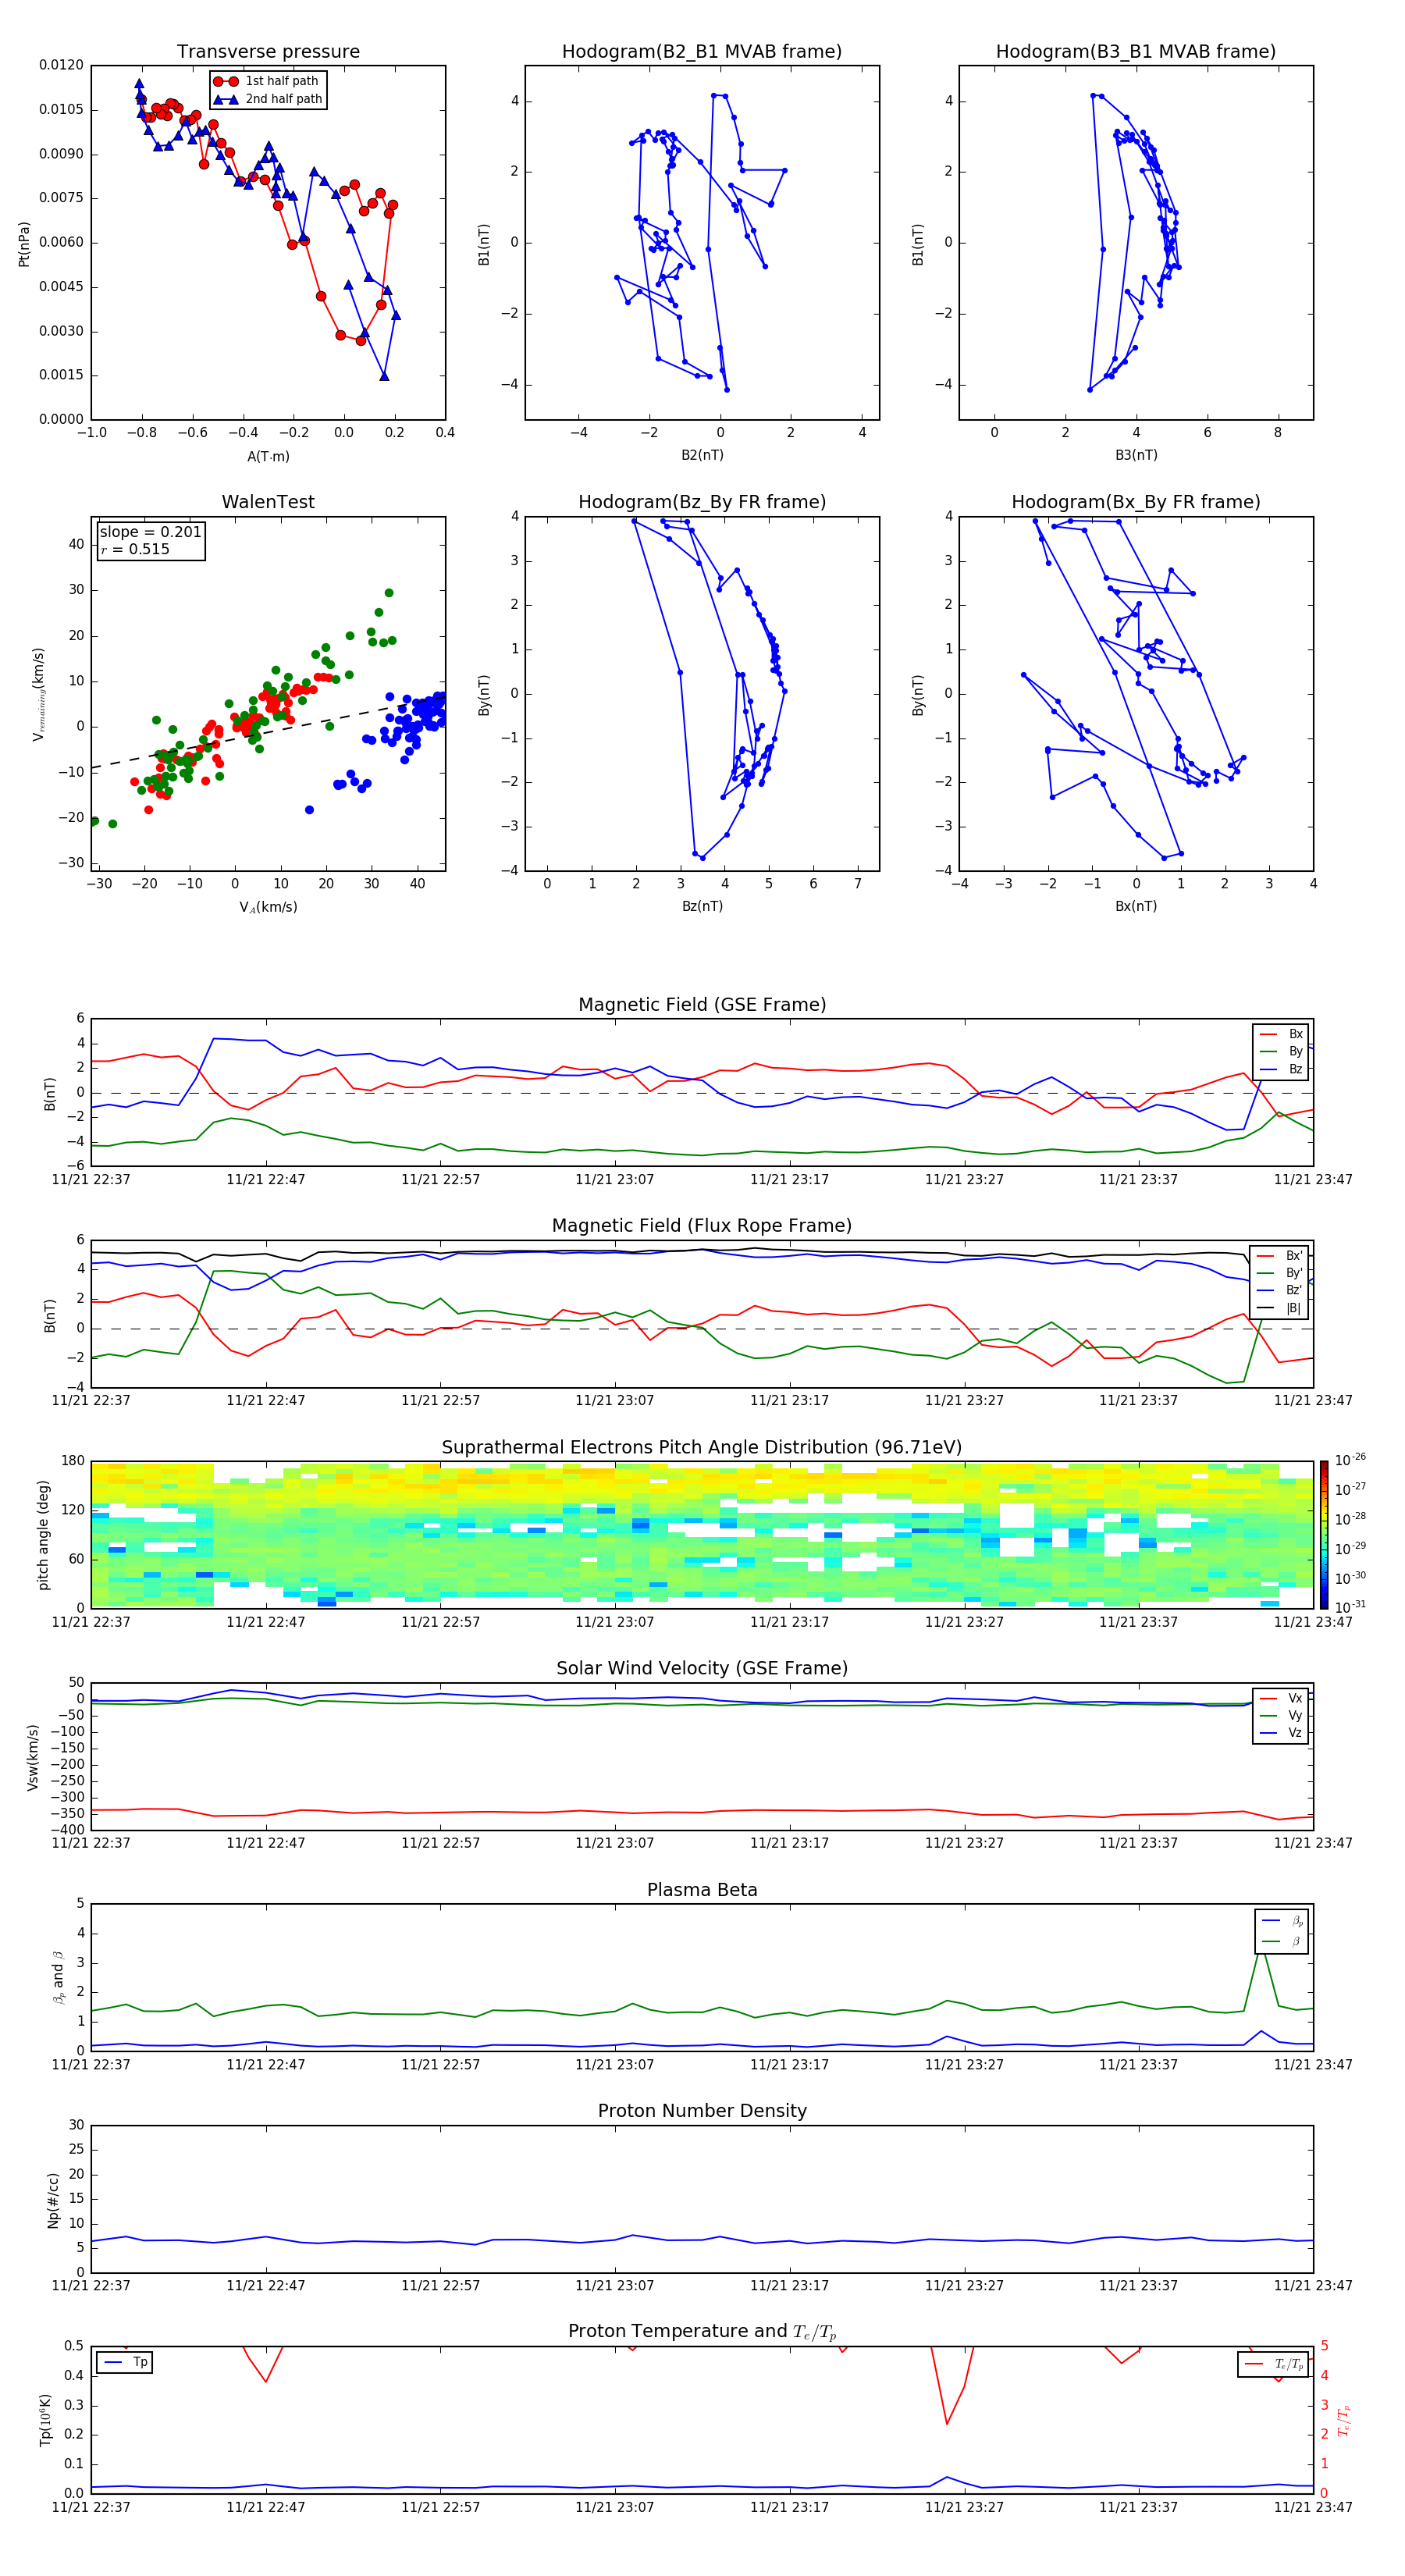Click the β legend entry in Plasma Beta plot
The width and height of the screenshot is (1405, 2576).
pos(1282,1941)
